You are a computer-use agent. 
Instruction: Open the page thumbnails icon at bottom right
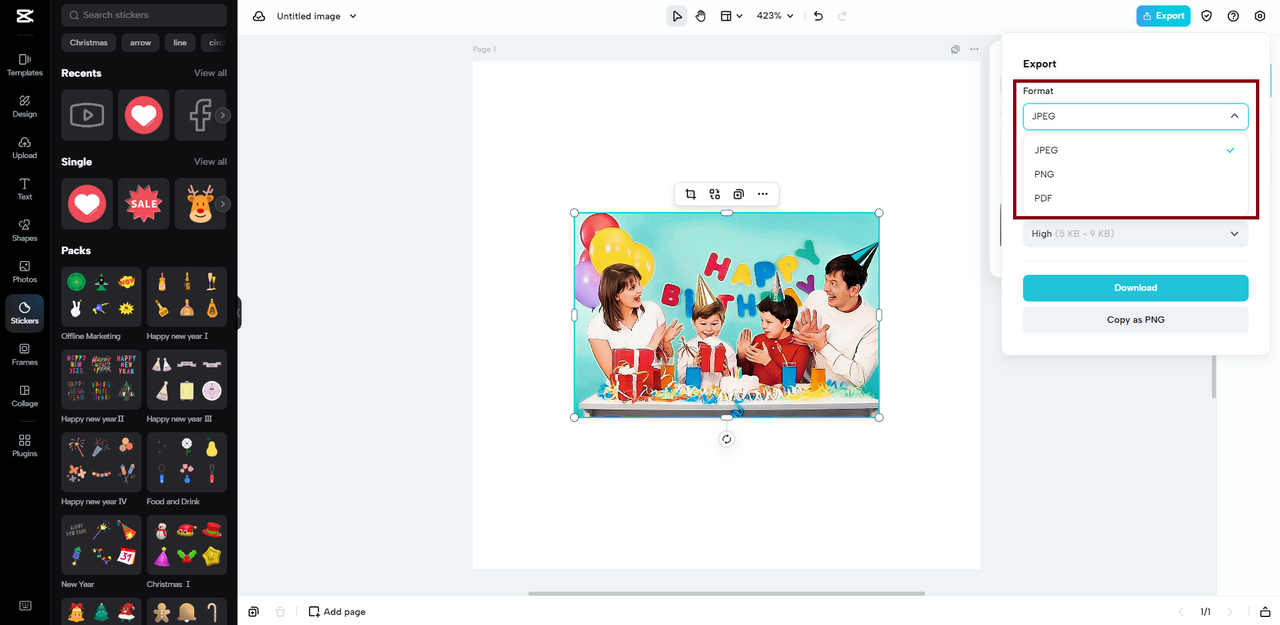(1265, 611)
